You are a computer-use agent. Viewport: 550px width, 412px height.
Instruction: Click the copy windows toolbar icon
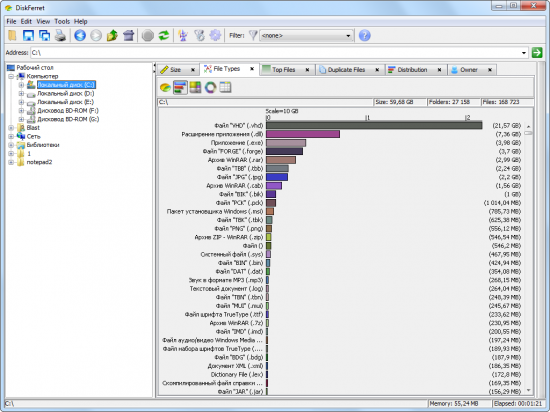[x=45, y=35]
